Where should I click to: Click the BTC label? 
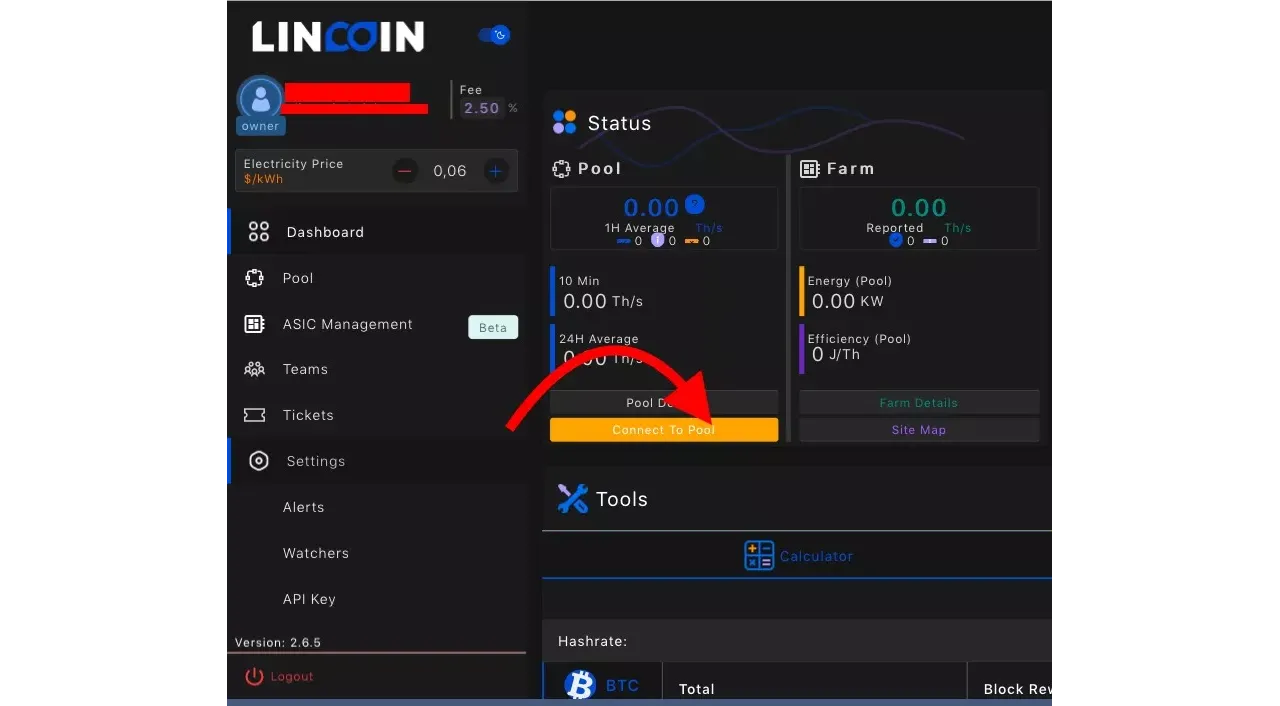[x=622, y=686]
